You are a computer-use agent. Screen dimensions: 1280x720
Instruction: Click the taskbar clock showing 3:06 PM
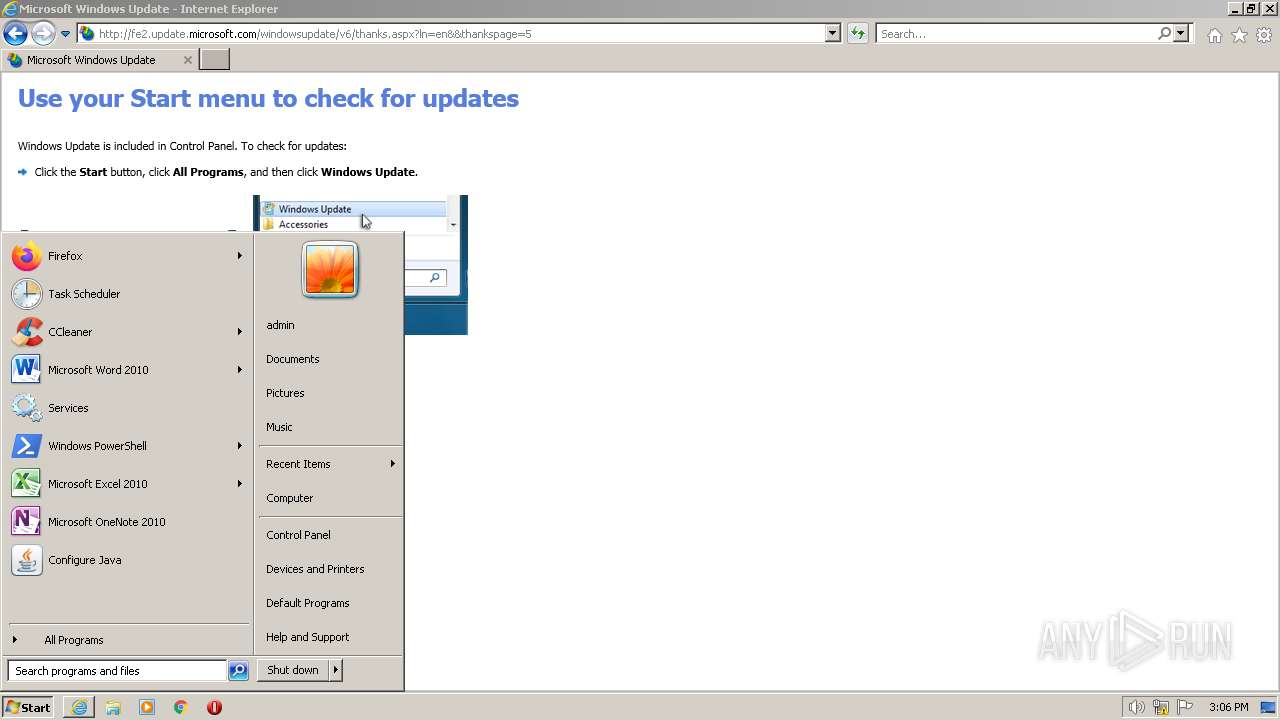point(1228,707)
